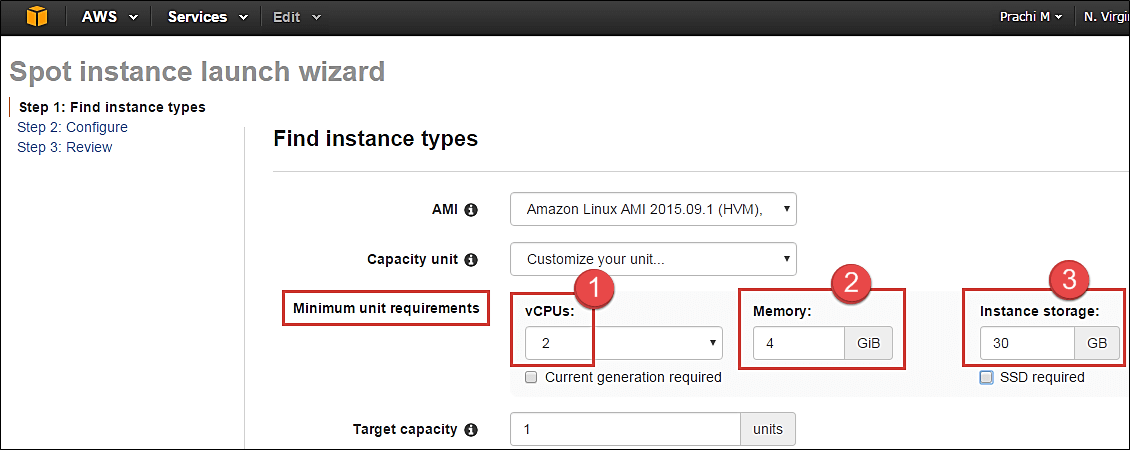The height and width of the screenshot is (450, 1130).
Task: Enable Current generation required checkbox
Action: coord(532,378)
